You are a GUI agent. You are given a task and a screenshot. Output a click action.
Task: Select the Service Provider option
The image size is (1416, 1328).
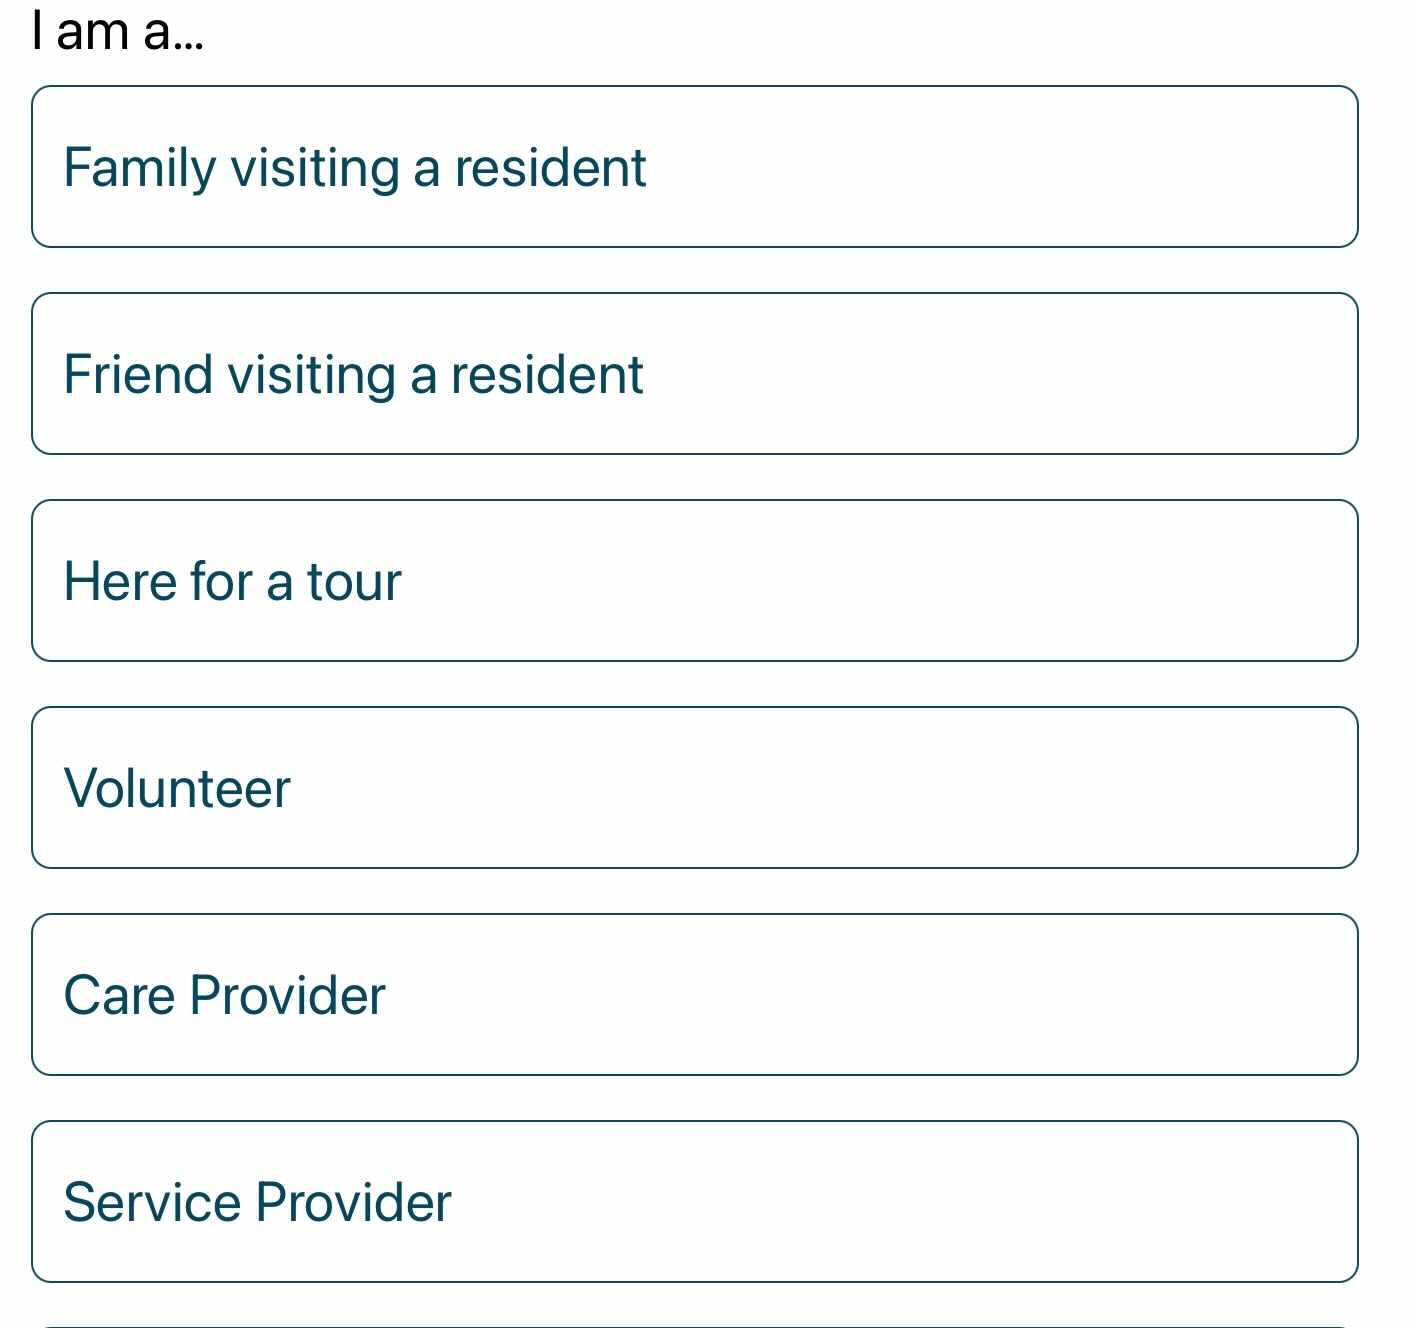point(695,1201)
